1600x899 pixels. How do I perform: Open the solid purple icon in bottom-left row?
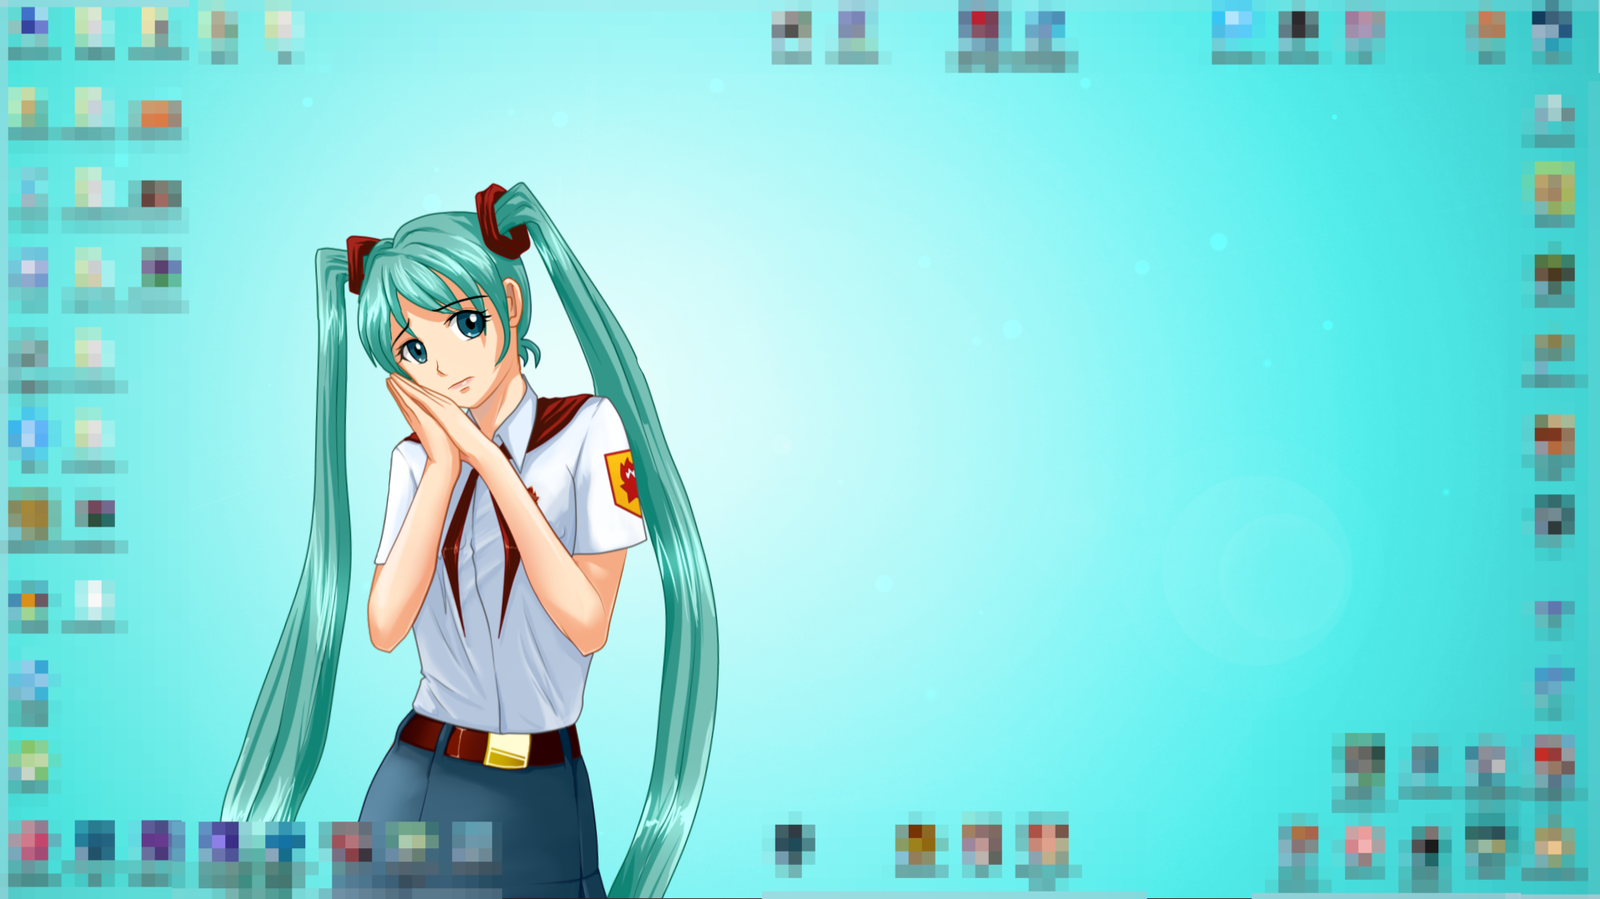158,841
